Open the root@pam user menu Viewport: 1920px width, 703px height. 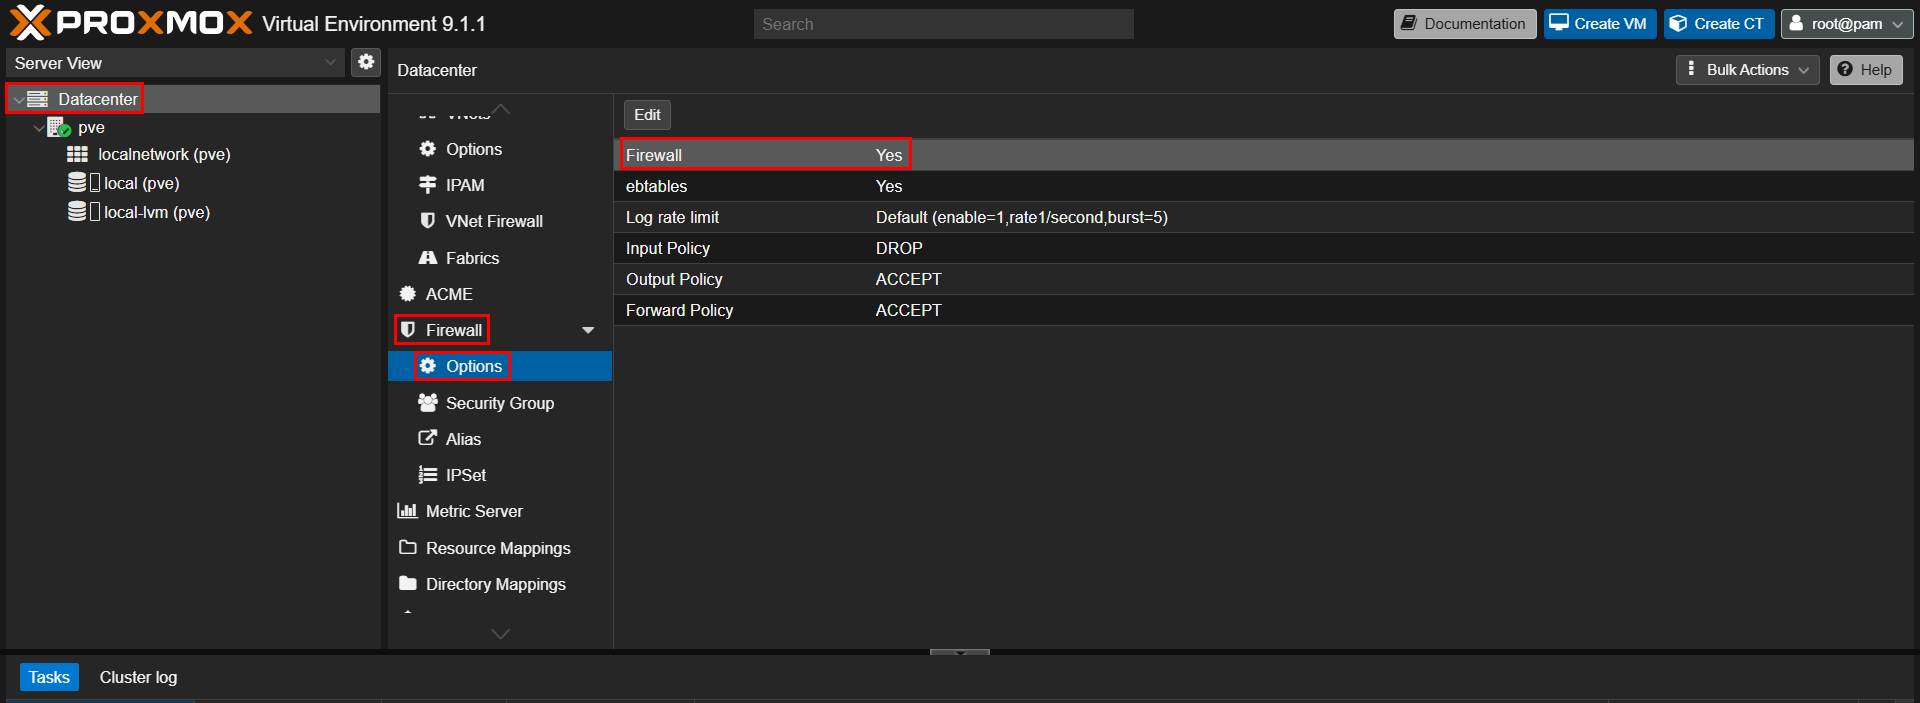click(x=1847, y=24)
